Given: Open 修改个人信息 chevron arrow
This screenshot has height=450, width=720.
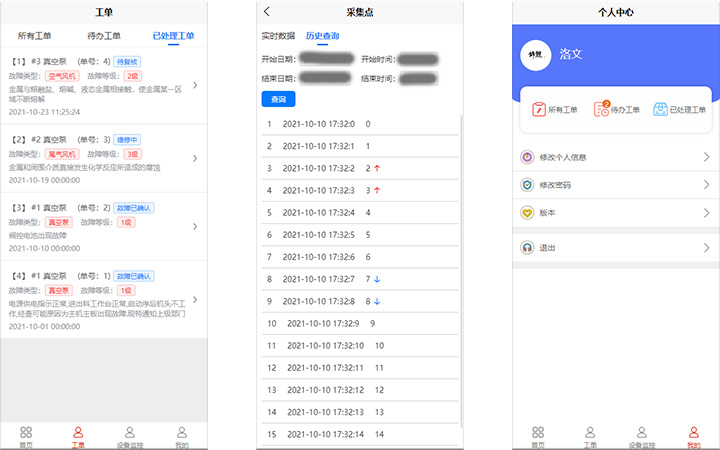Looking at the screenshot, I should pyautogui.click(x=706, y=157).
